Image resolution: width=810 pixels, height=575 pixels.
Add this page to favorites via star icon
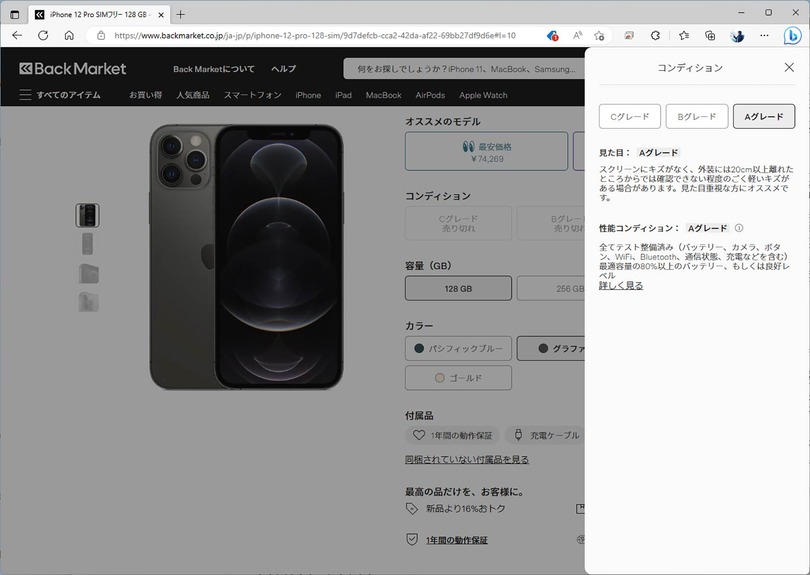pyautogui.click(x=600, y=35)
